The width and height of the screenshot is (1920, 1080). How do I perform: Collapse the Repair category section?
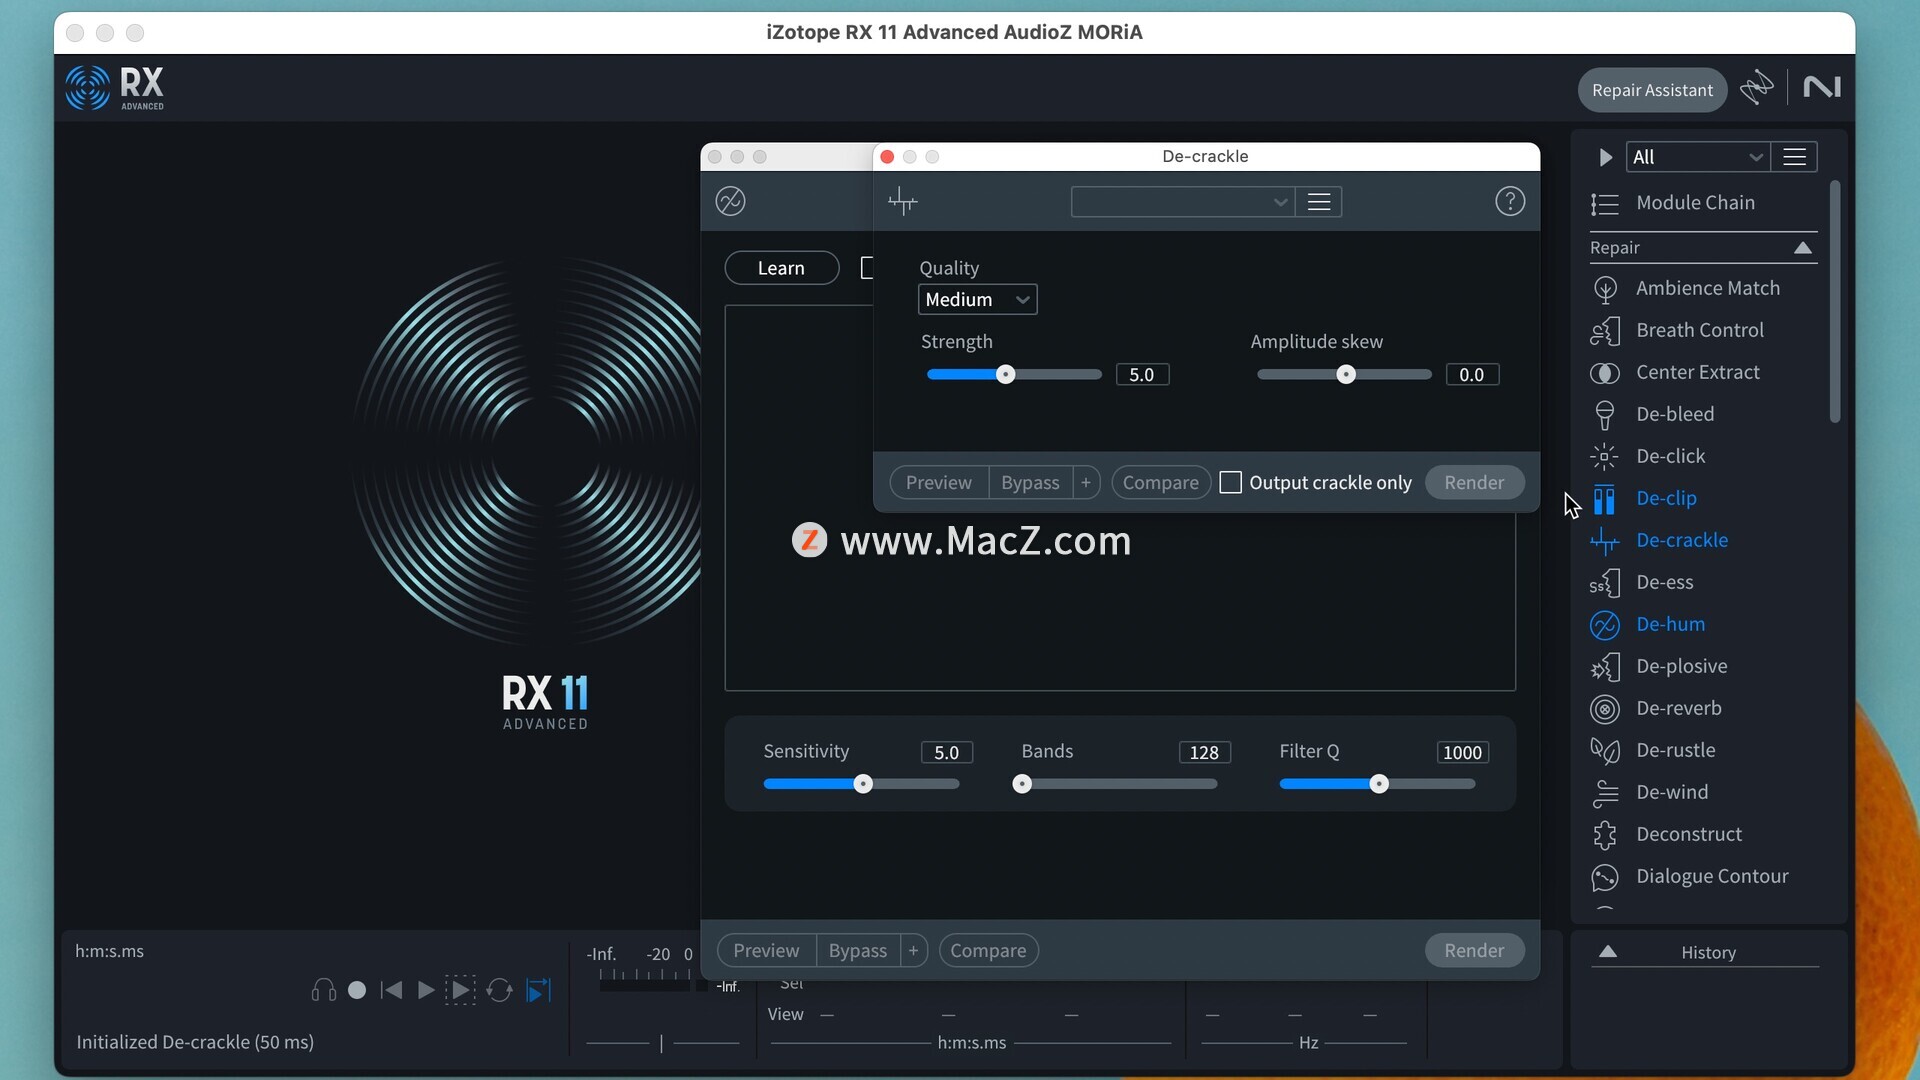(x=1803, y=248)
